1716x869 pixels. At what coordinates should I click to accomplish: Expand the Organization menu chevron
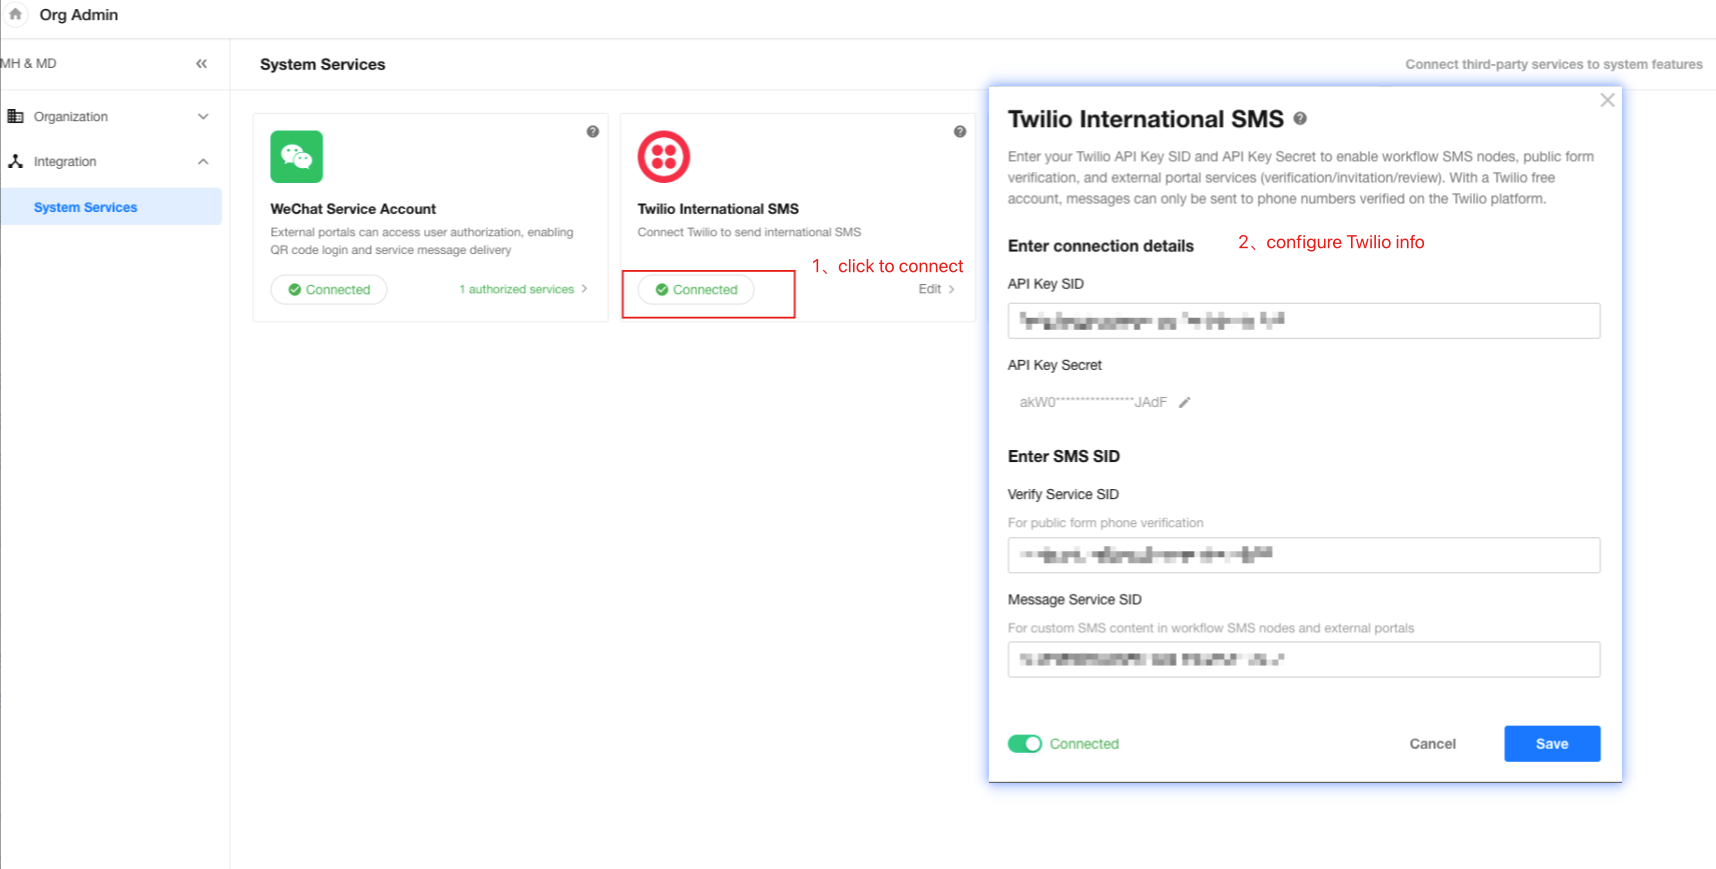(203, 116)
